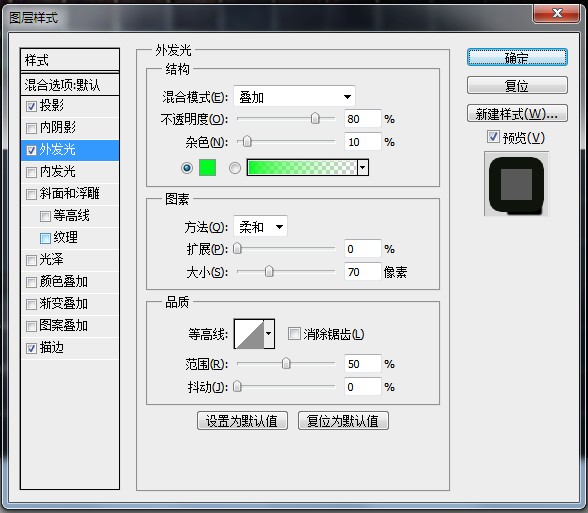This screenshot has height=513, width=588.
Task: Select 样式 in the left list
Action: pos(70,60)
